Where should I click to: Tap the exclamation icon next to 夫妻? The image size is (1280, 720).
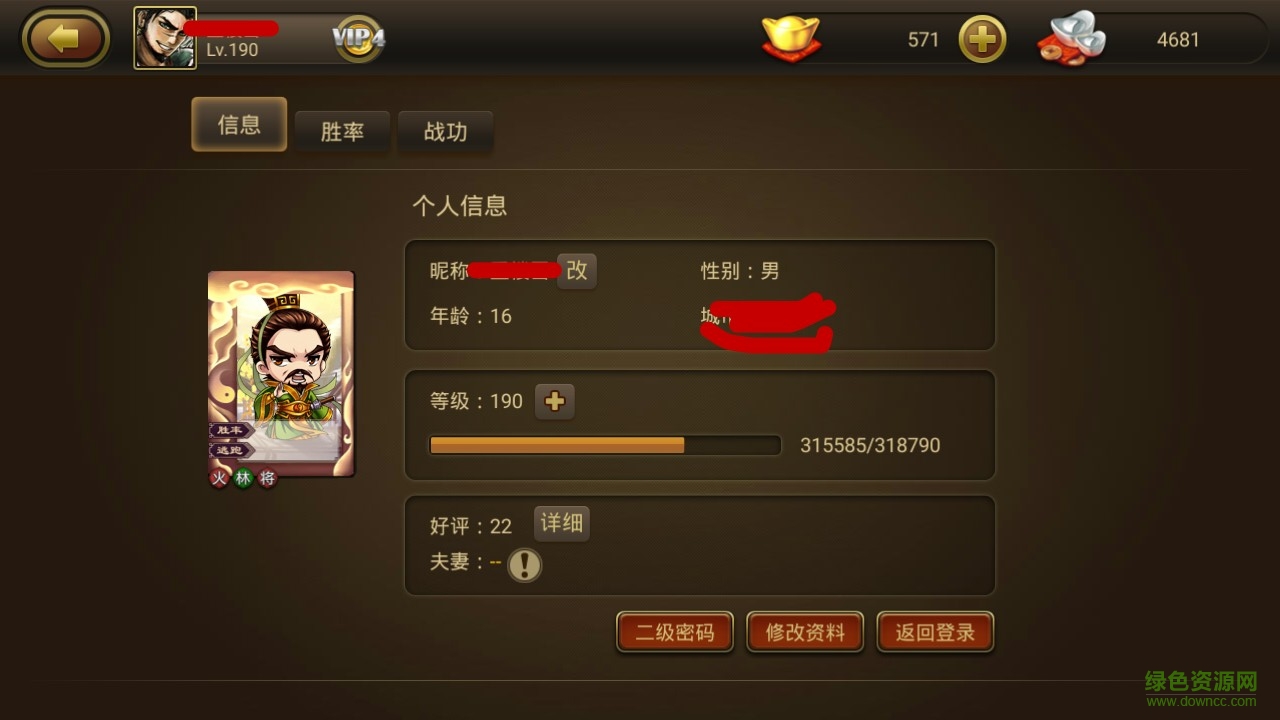click(x=524, y=565)
